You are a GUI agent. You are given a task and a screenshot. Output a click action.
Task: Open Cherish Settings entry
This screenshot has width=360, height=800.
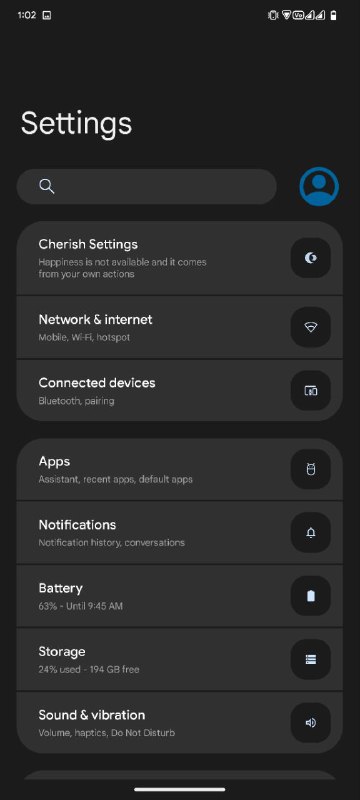coord(179,258)
